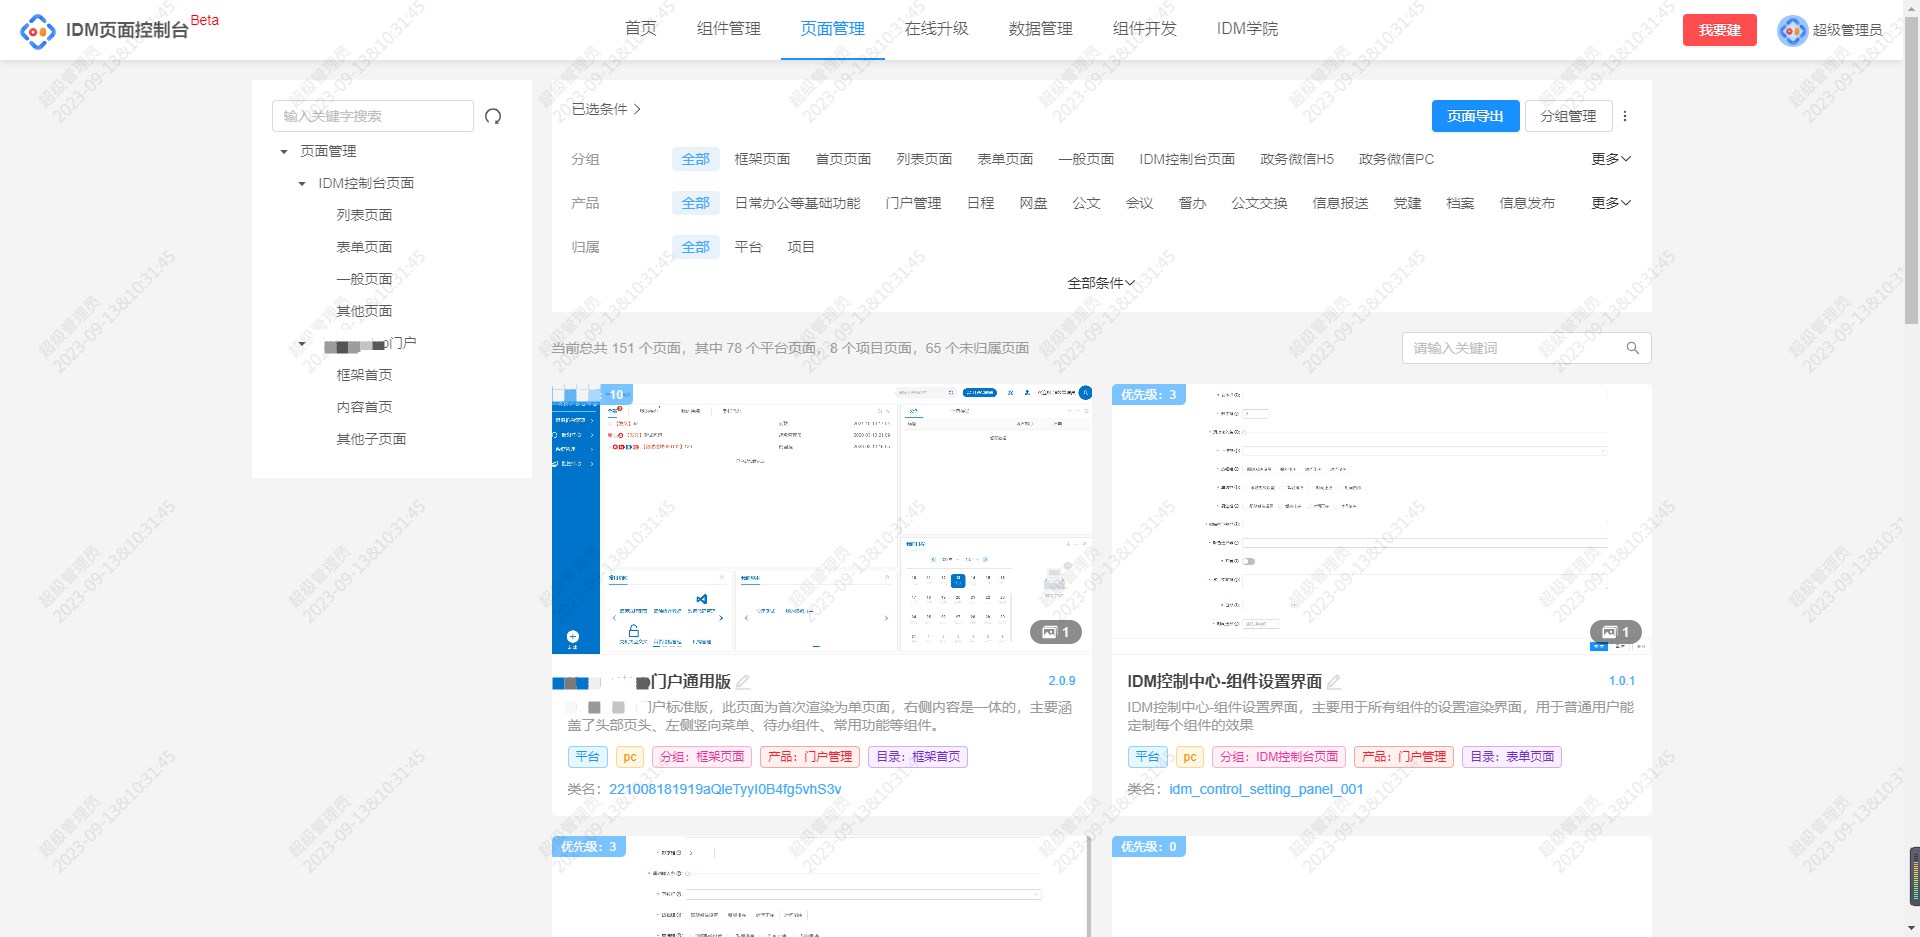Viewport: 1920px width, 937px height.
Task: Filter 产品 by 信息发布
Action: coord(1527,203)
